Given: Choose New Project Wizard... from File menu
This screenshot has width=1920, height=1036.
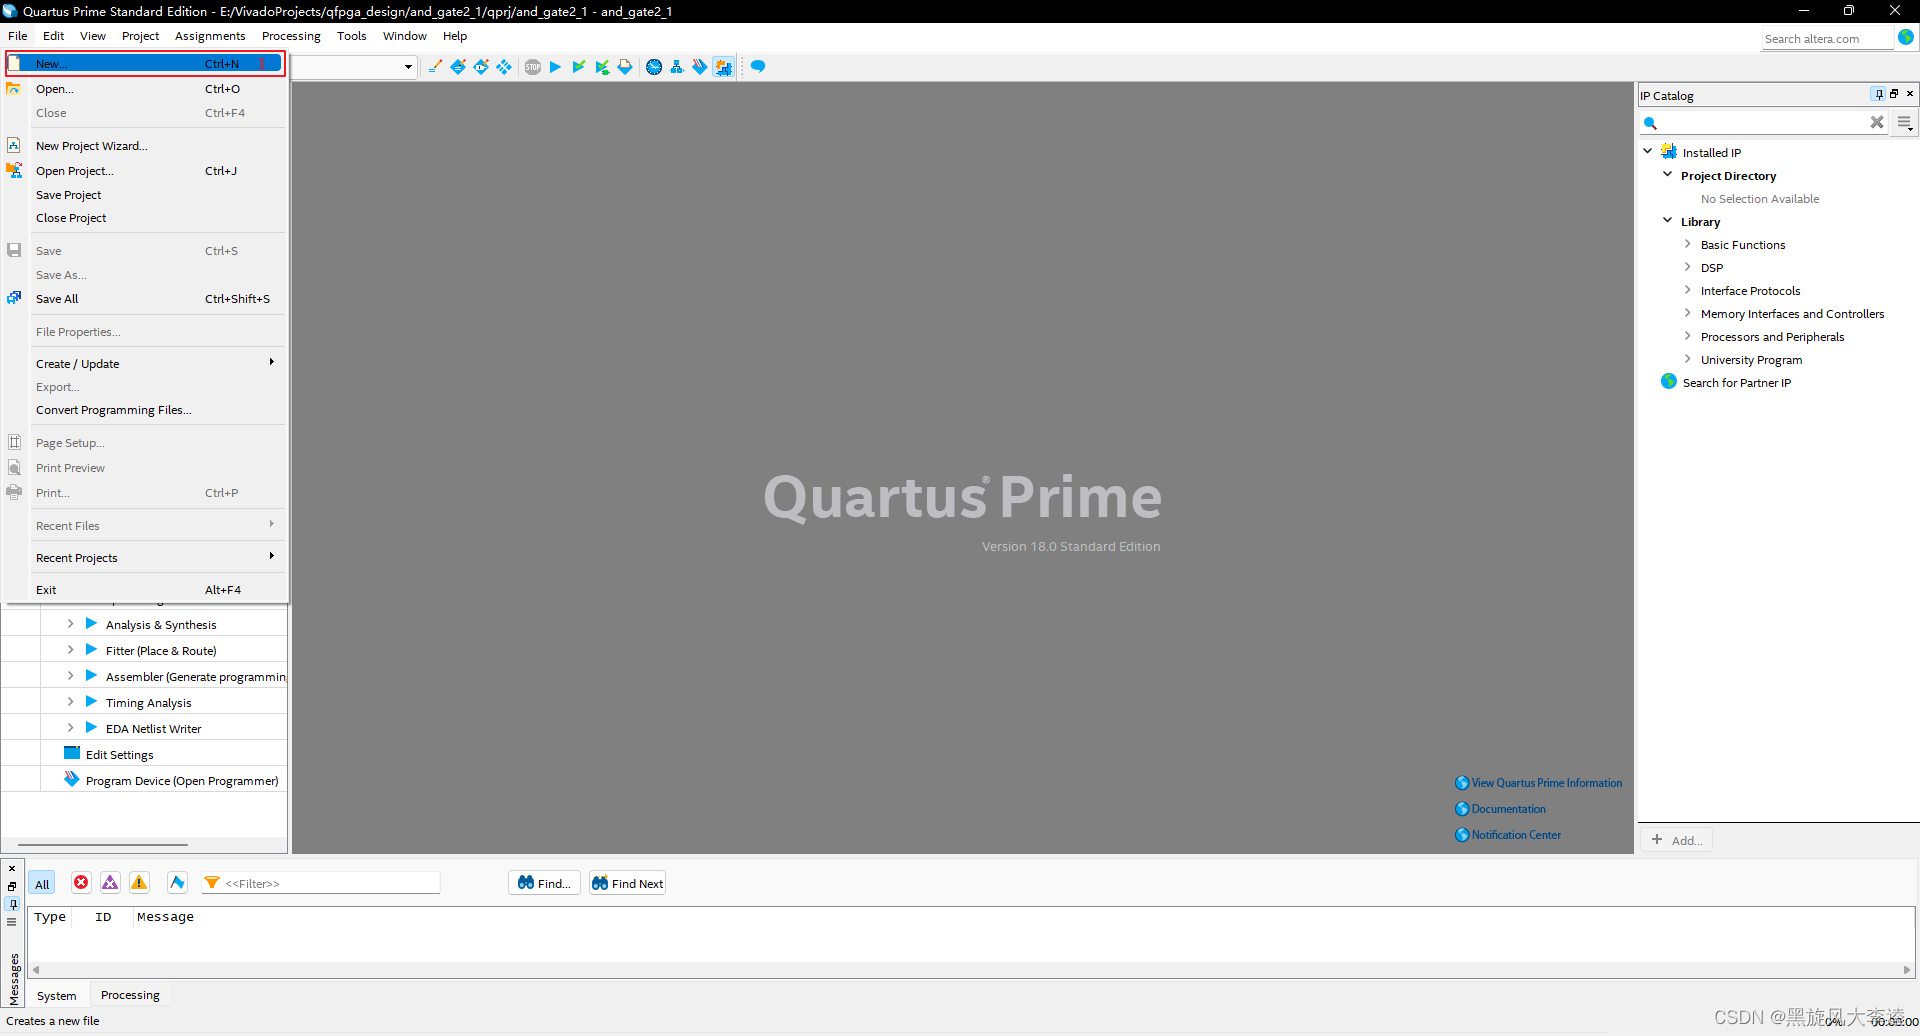Looking at the screenshot, I should click(146, 146).
